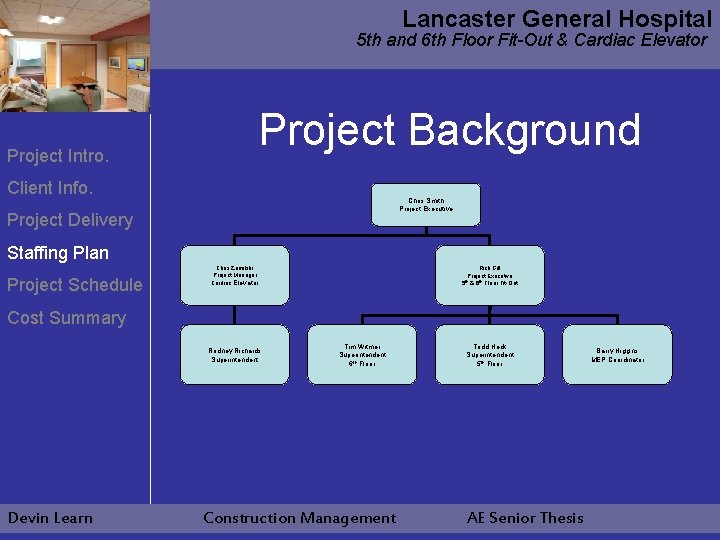The image size is (720, 540).
Task: Open the Project Intro. section
Action: (x=58, y=156)
